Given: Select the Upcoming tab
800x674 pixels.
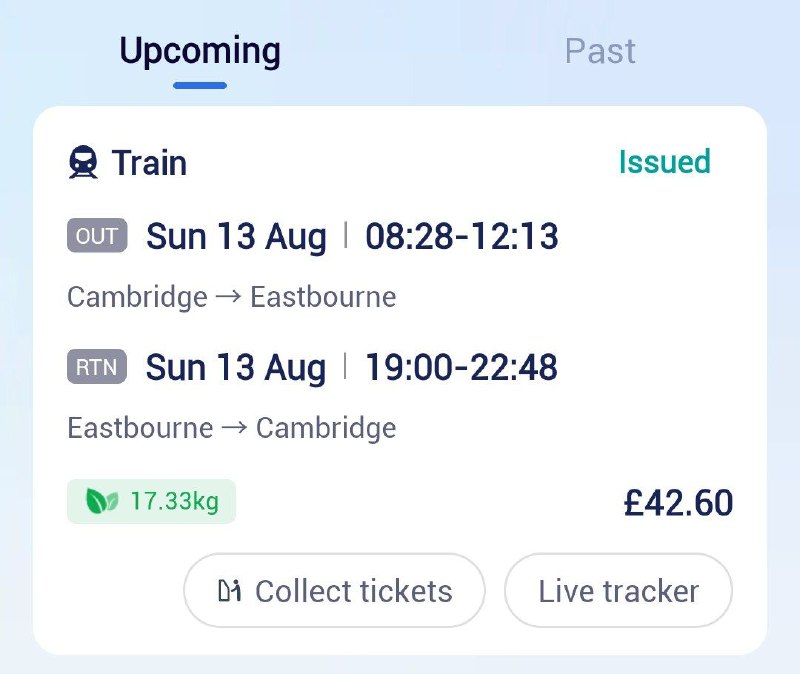Looking at the screenshot, I should coord(200,50).
